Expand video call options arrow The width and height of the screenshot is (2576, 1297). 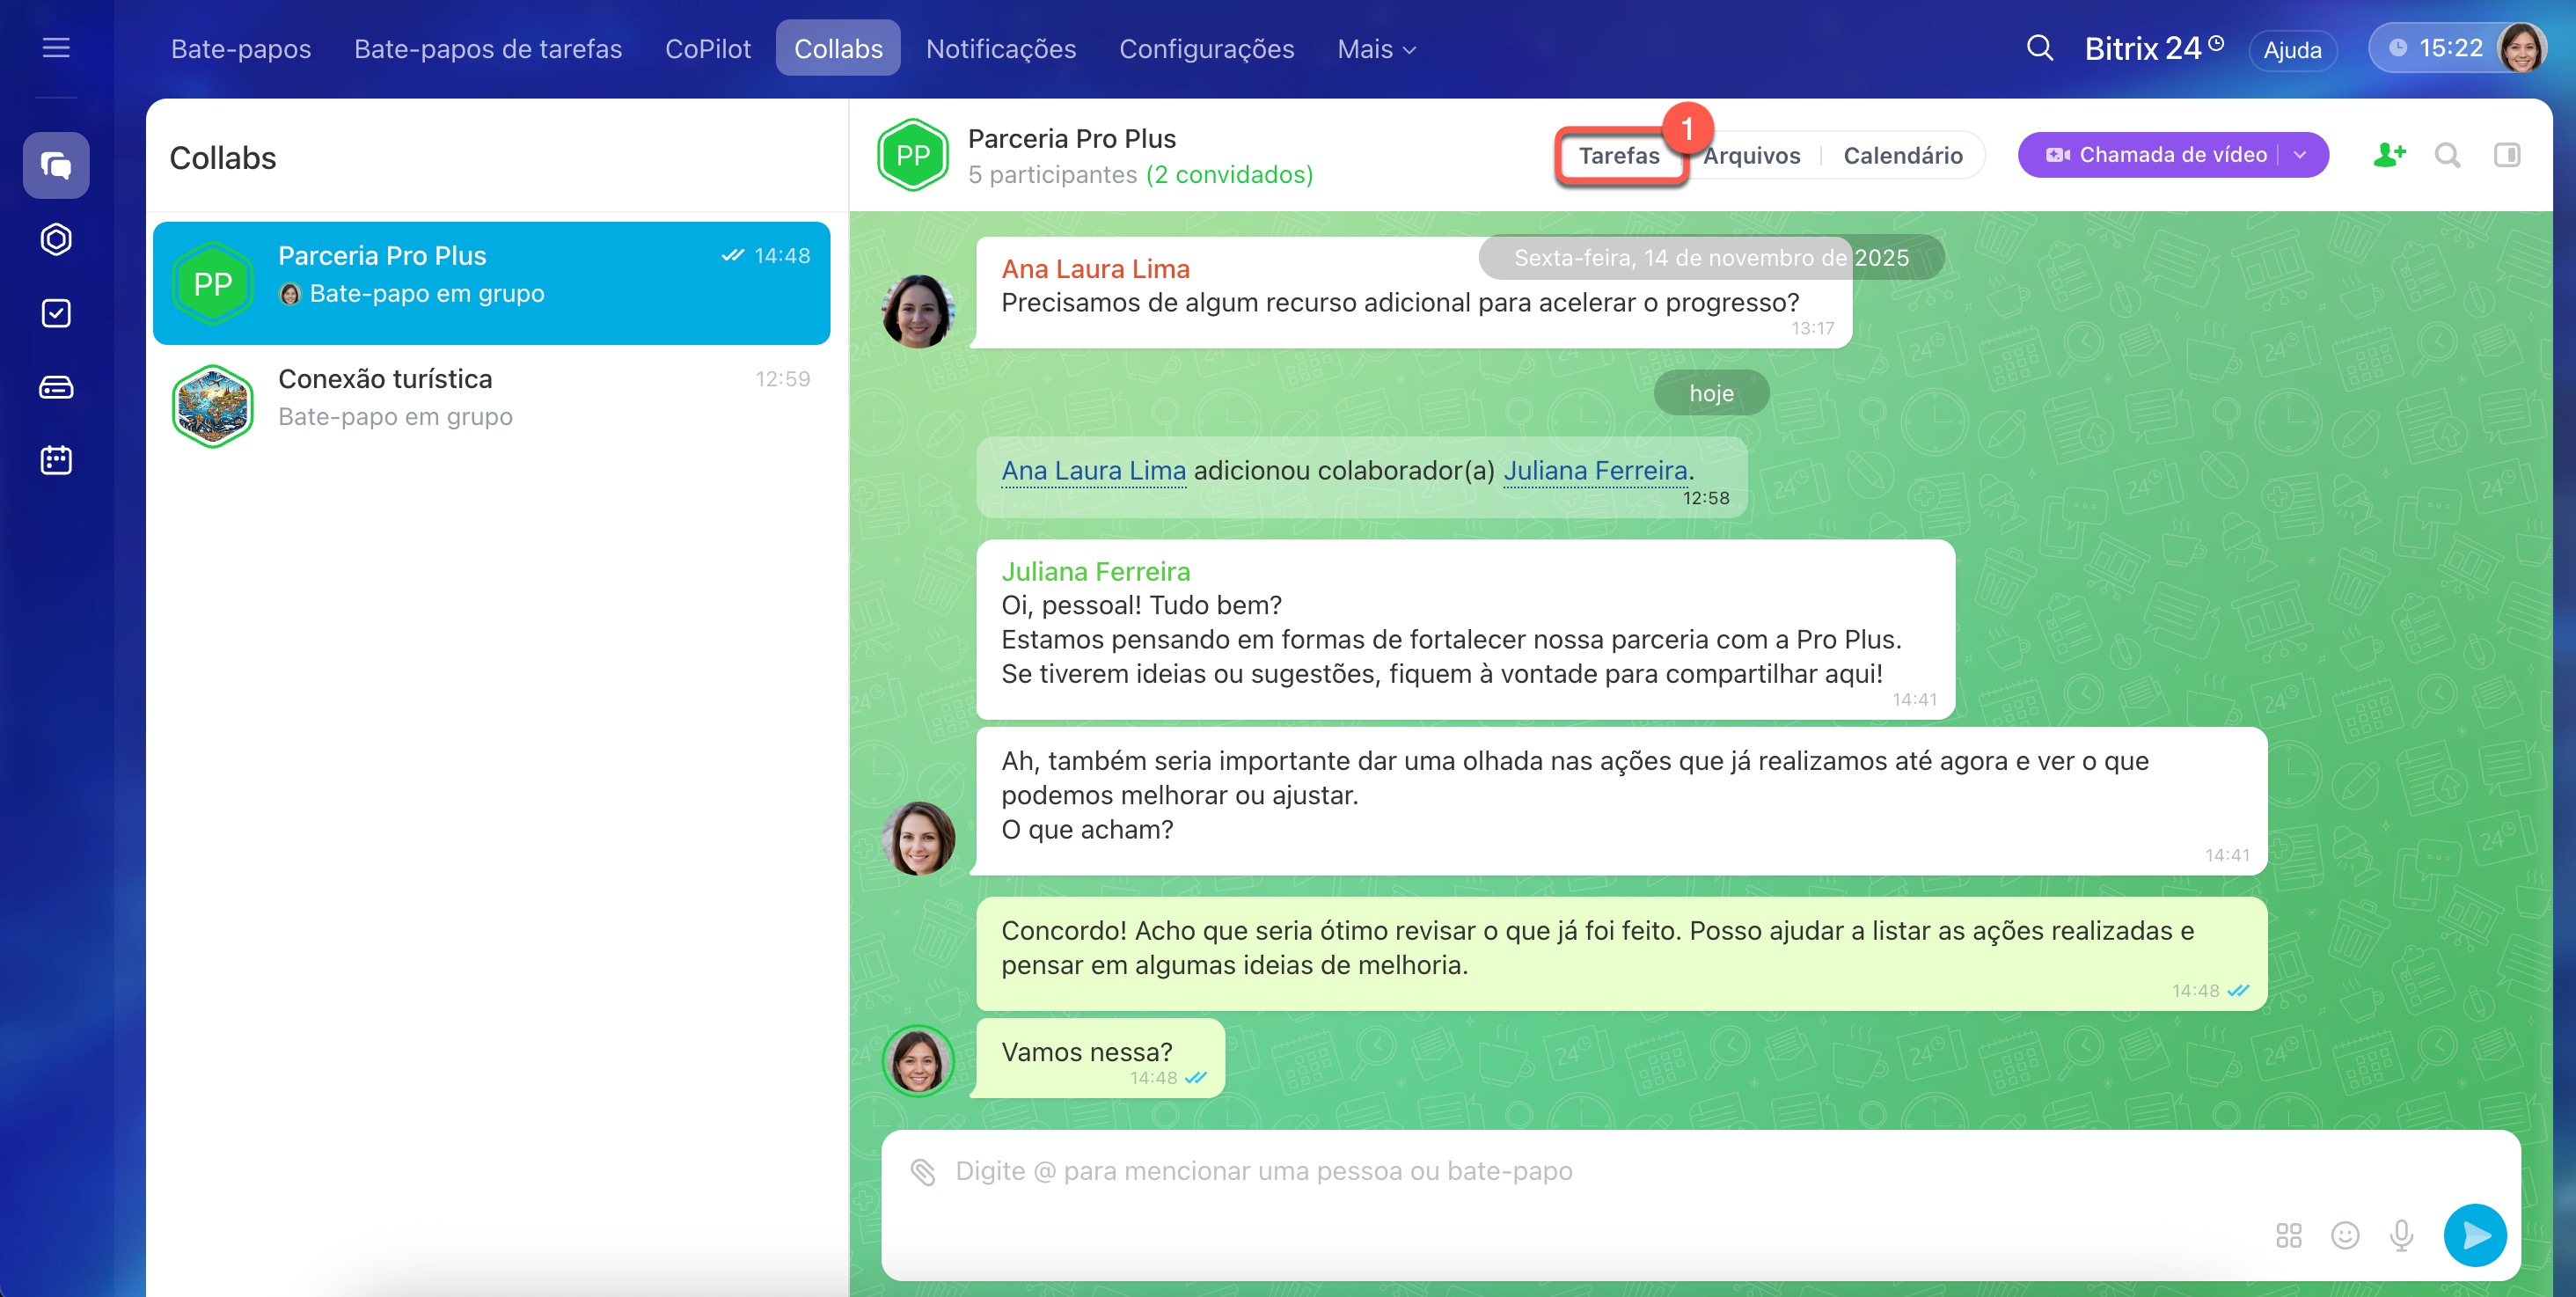pyautogui.click(x=2300, y=155)
